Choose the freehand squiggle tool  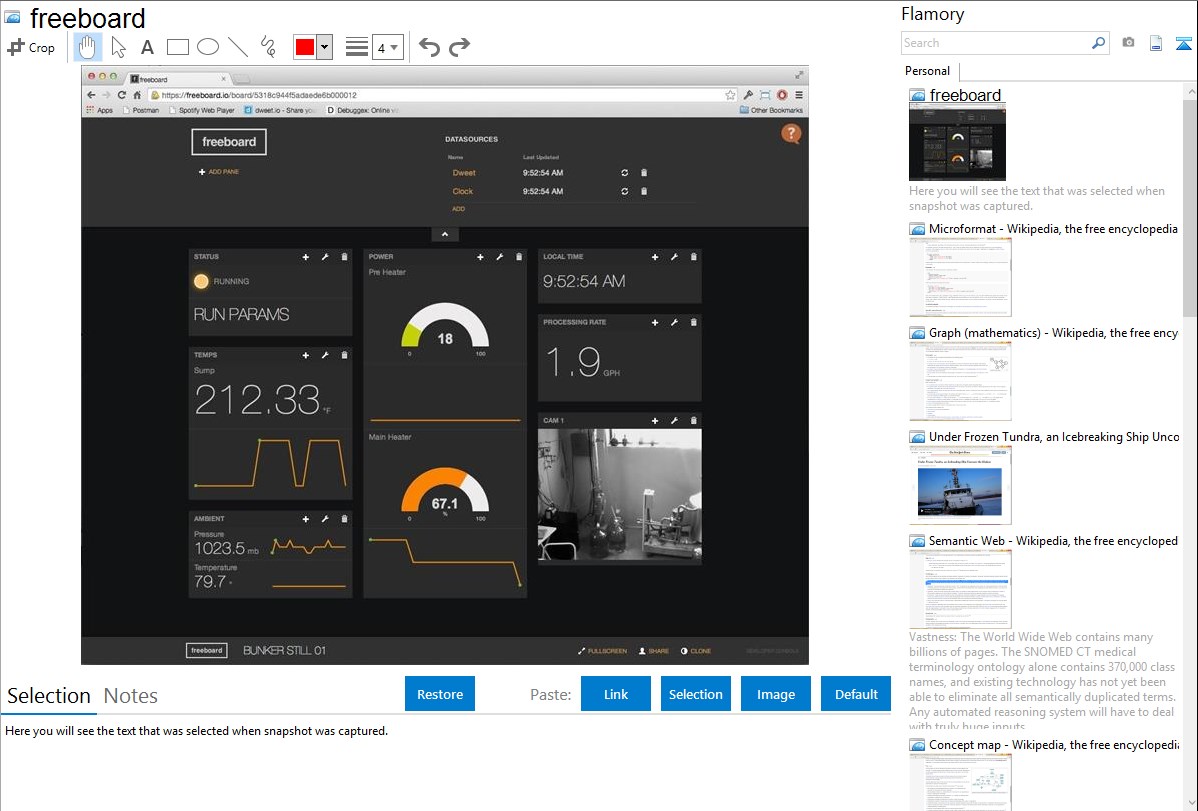point(268,47)
